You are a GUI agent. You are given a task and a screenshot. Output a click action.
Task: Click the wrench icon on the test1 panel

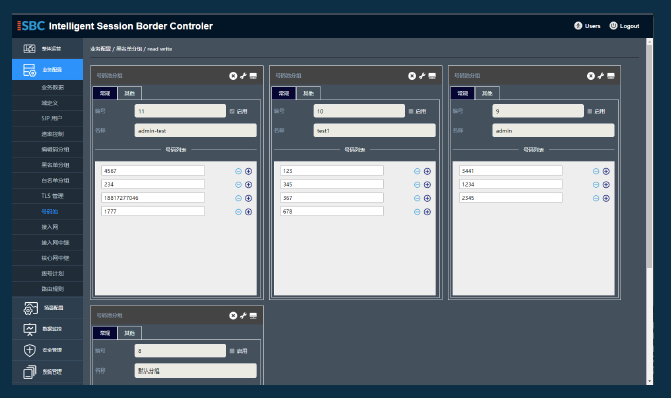point(422,76)
